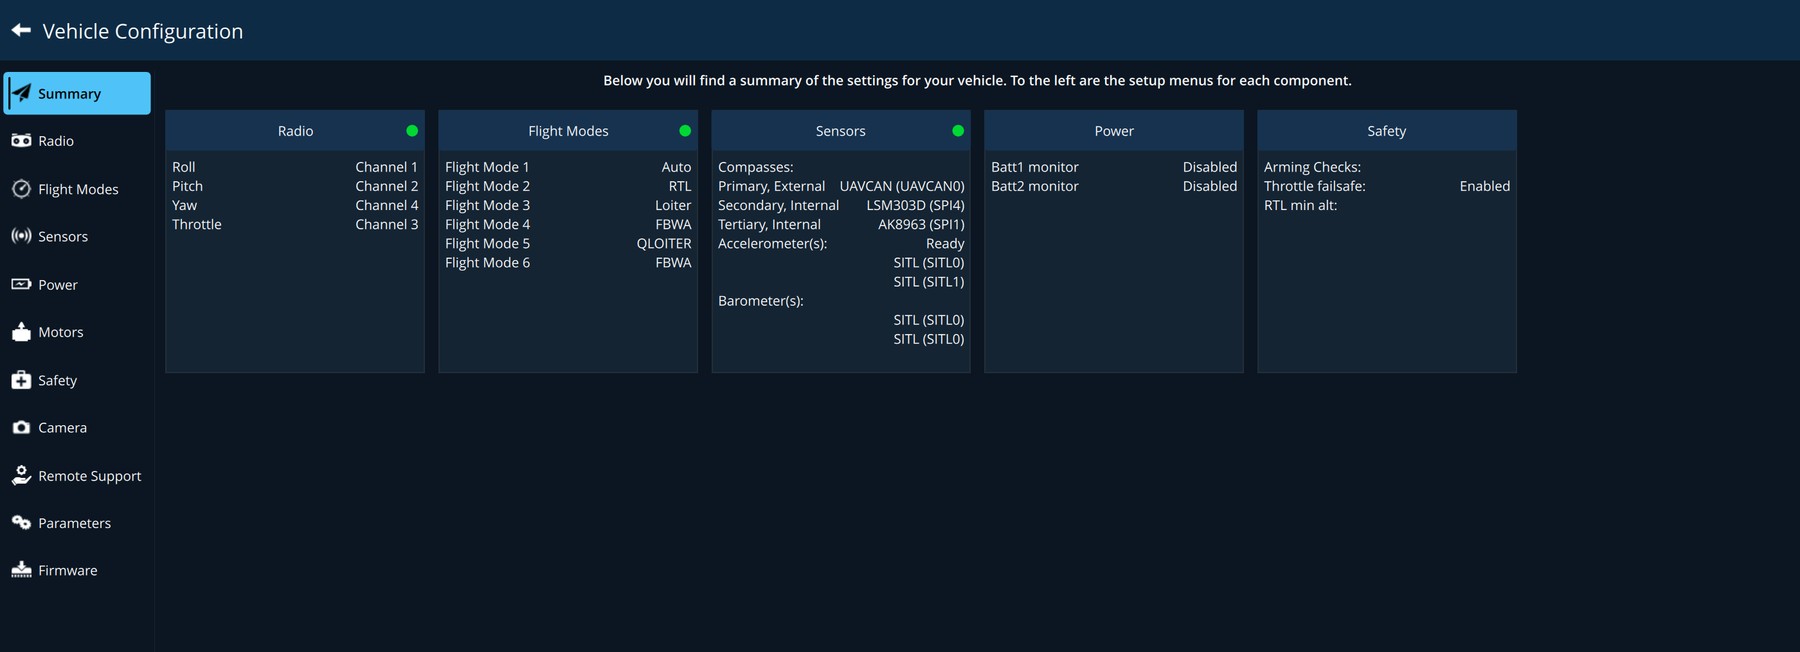1800x652 pixels.
Task: Click Channel 4 value for Yaw
Action: [x=387, y=205]
